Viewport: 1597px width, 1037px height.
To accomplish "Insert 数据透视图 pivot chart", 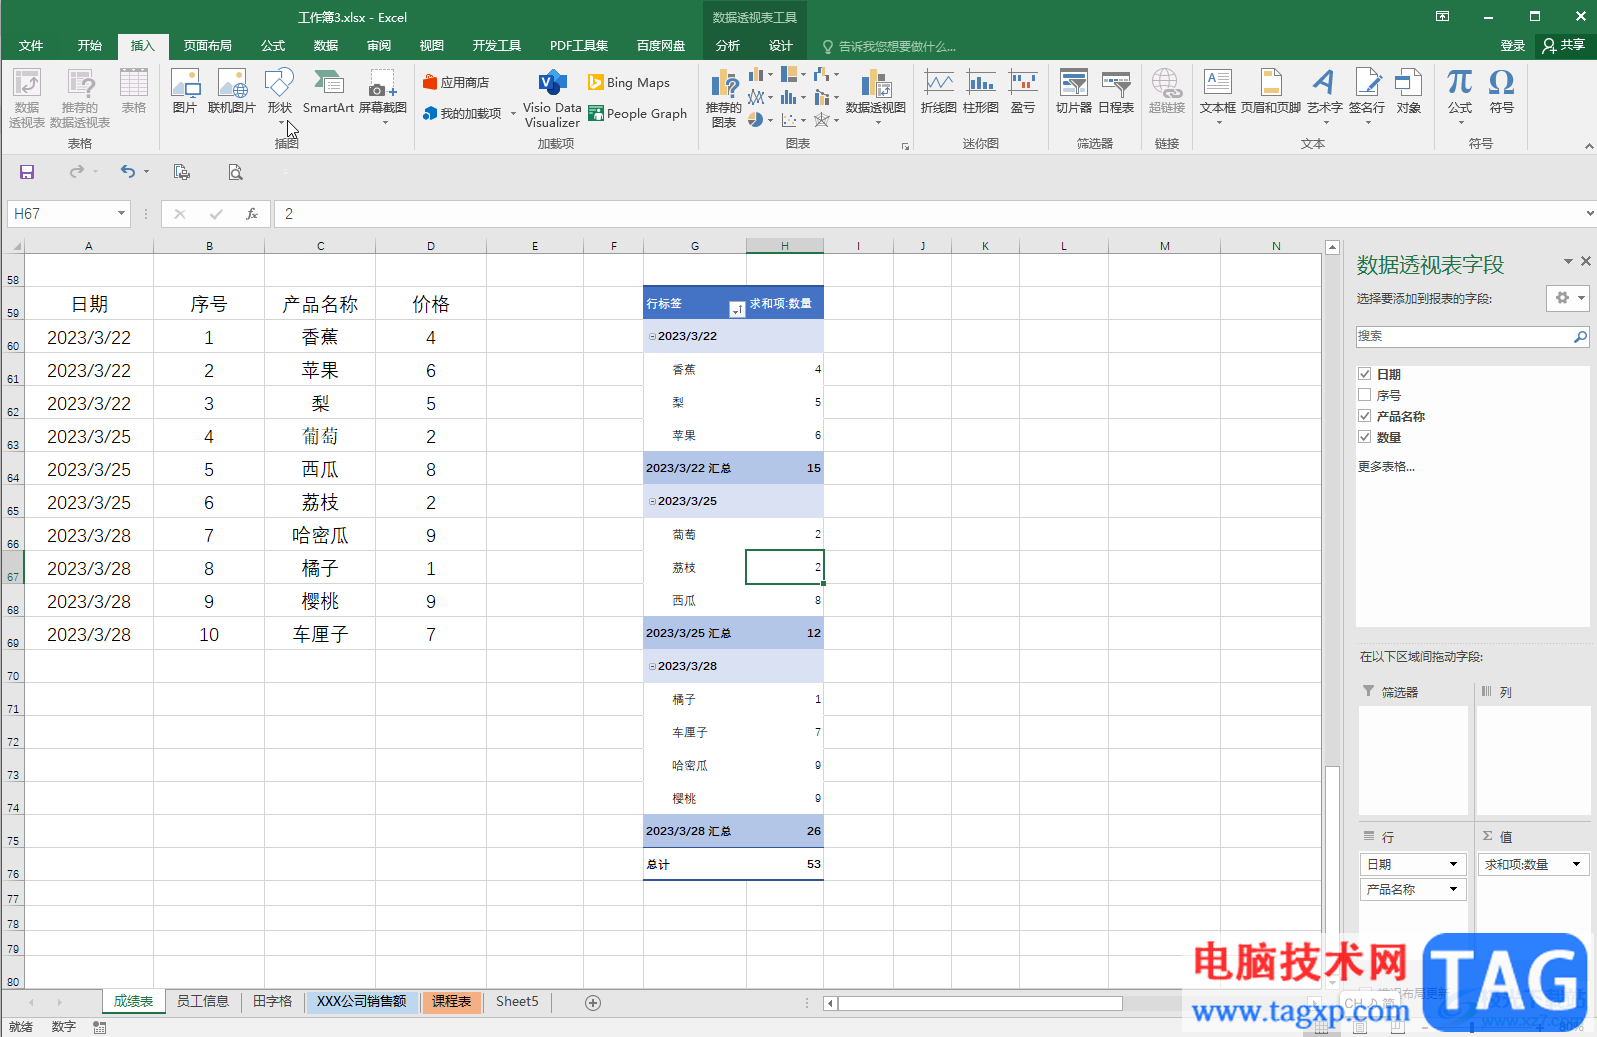I will (876, 95).
